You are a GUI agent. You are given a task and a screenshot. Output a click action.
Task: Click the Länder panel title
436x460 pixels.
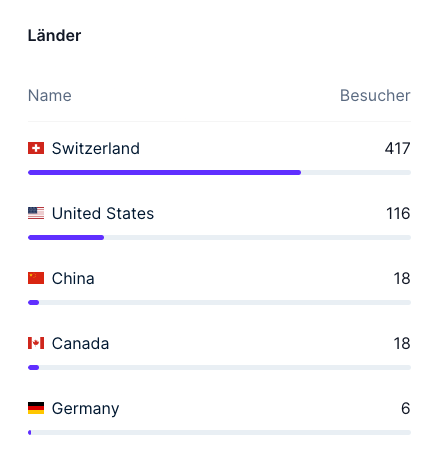tap(54, 36)
